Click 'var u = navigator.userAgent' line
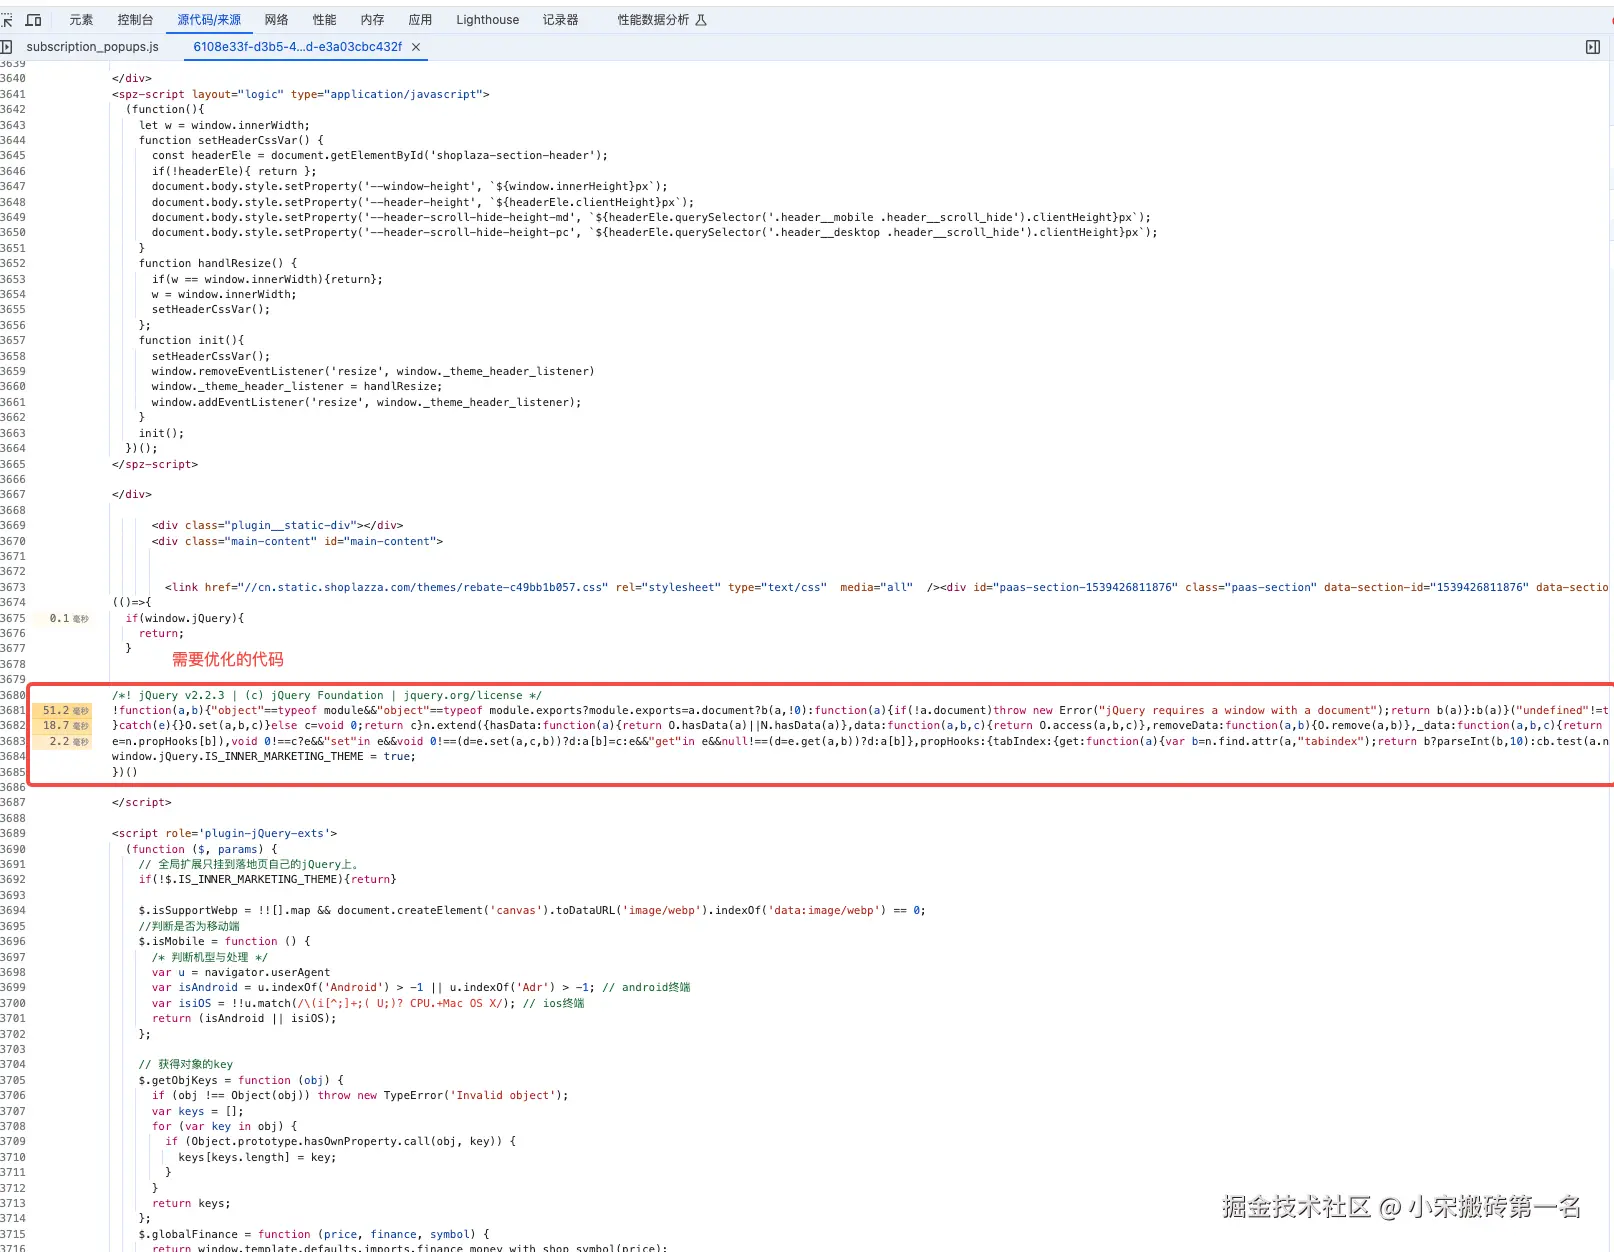 click(241, 973)
